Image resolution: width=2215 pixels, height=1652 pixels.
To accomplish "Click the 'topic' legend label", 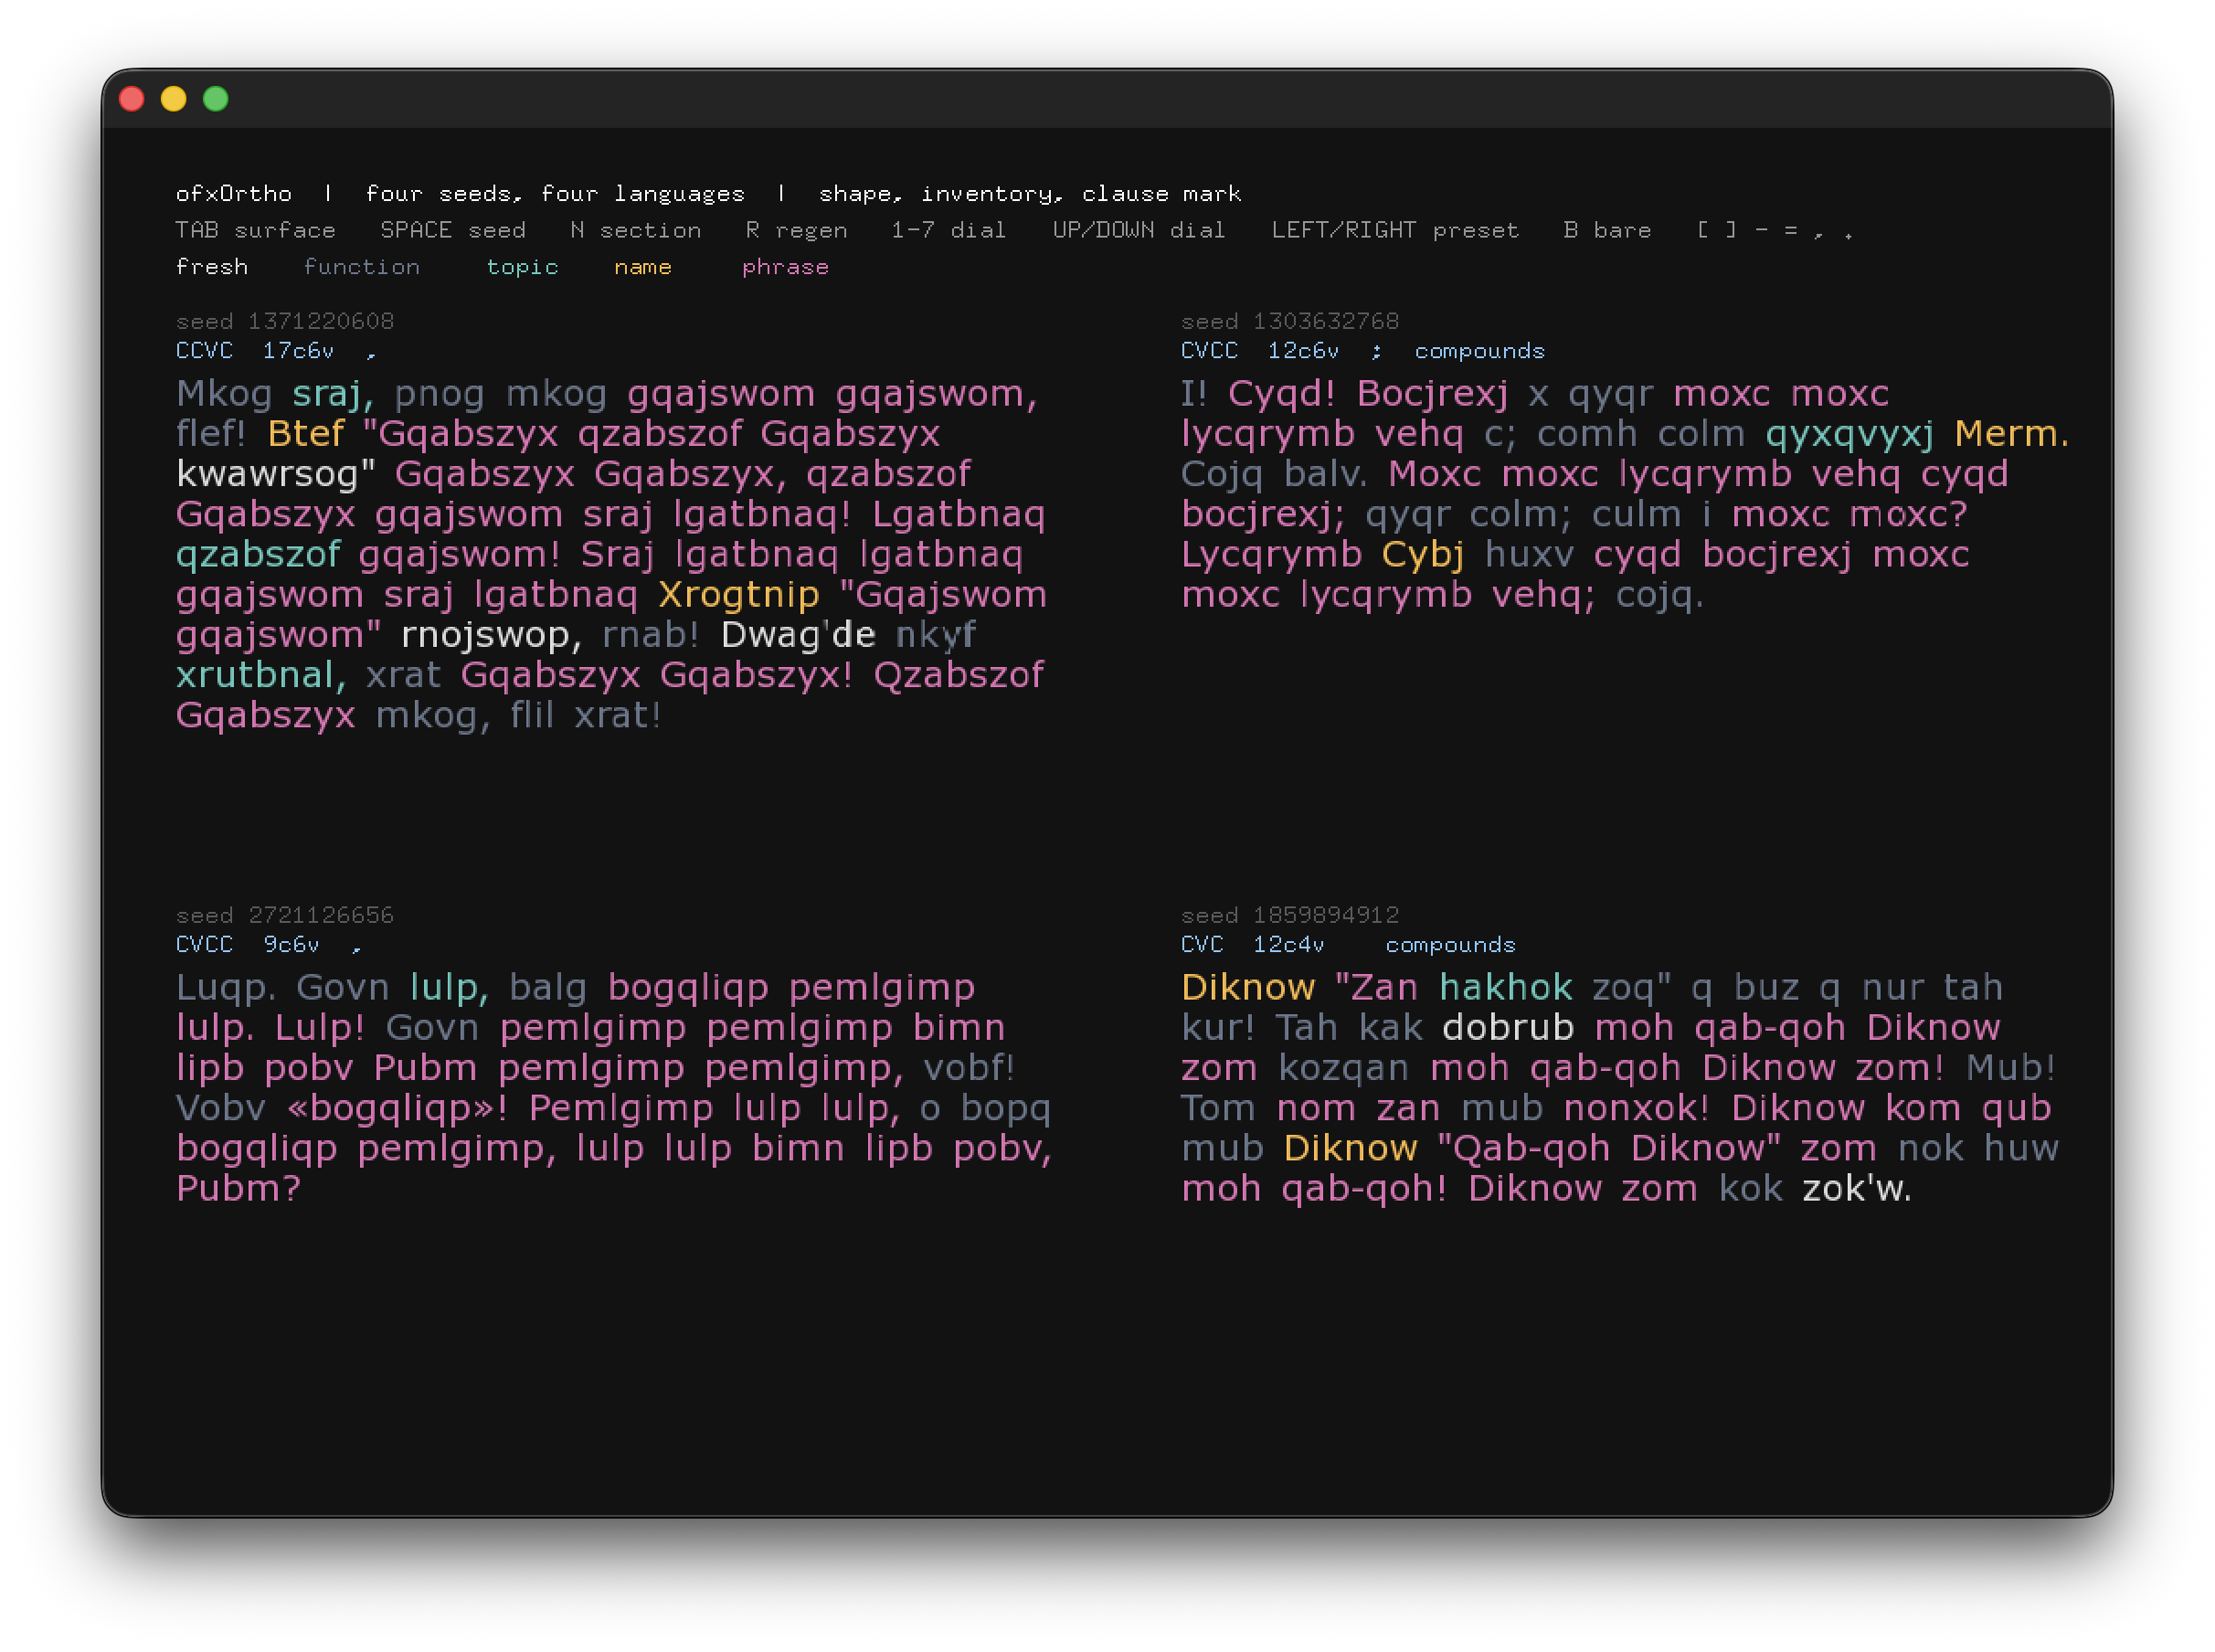I will click(522, 267).
